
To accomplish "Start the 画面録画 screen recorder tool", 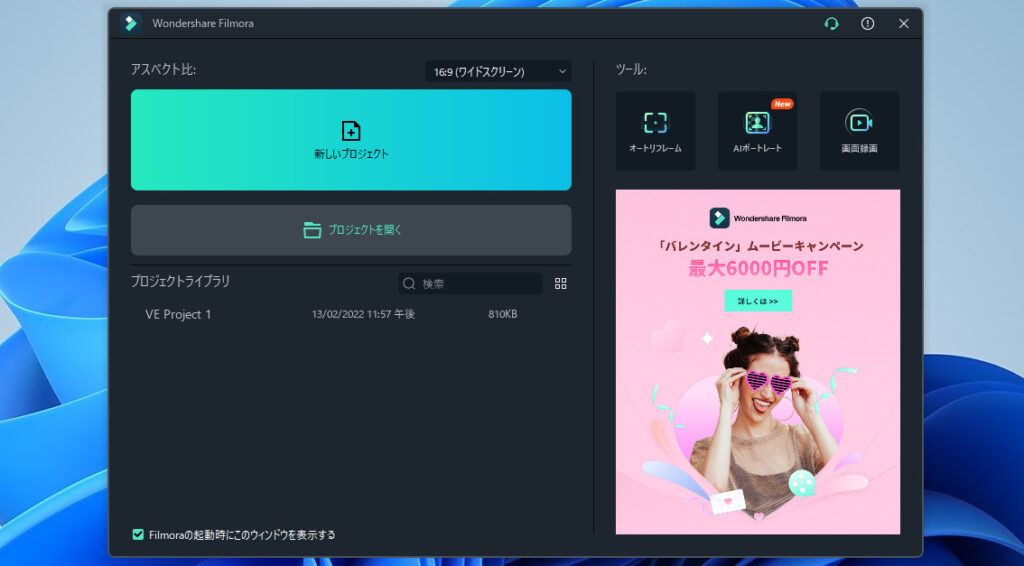I will tap(859, 131).
